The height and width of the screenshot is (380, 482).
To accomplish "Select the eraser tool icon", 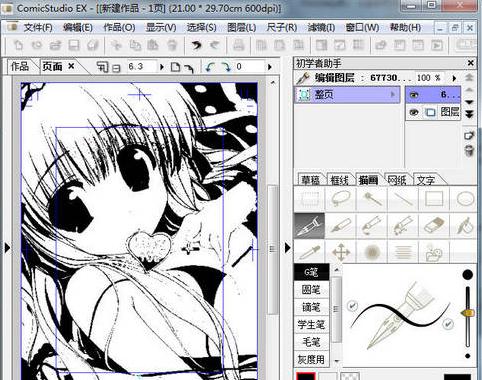I will pyautogui.click(x=434, y=226).
